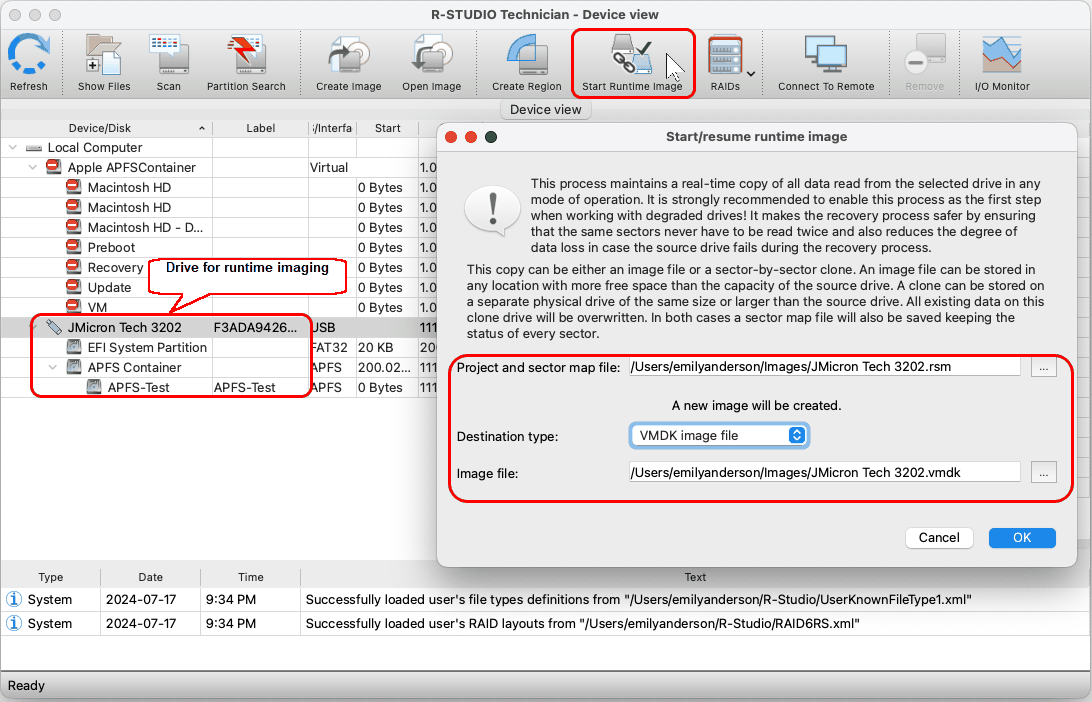The width and height of the screenshot is (1092, 702).
Task: Click the Date column header in log
Action: pyautogui.click(x=150, y=577)
